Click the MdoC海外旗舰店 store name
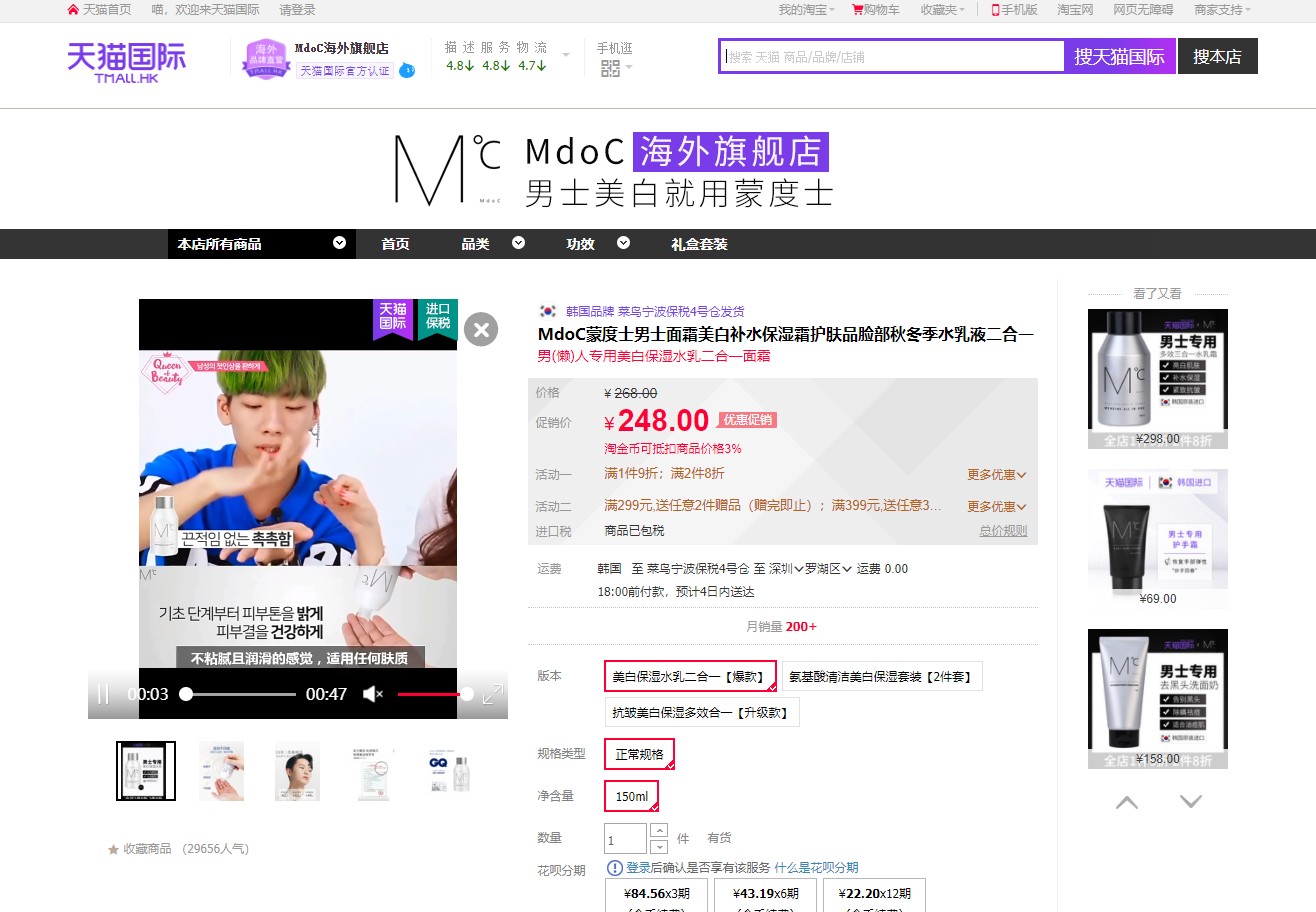This screenshot has width=1316, height=912. click(342, 48)
